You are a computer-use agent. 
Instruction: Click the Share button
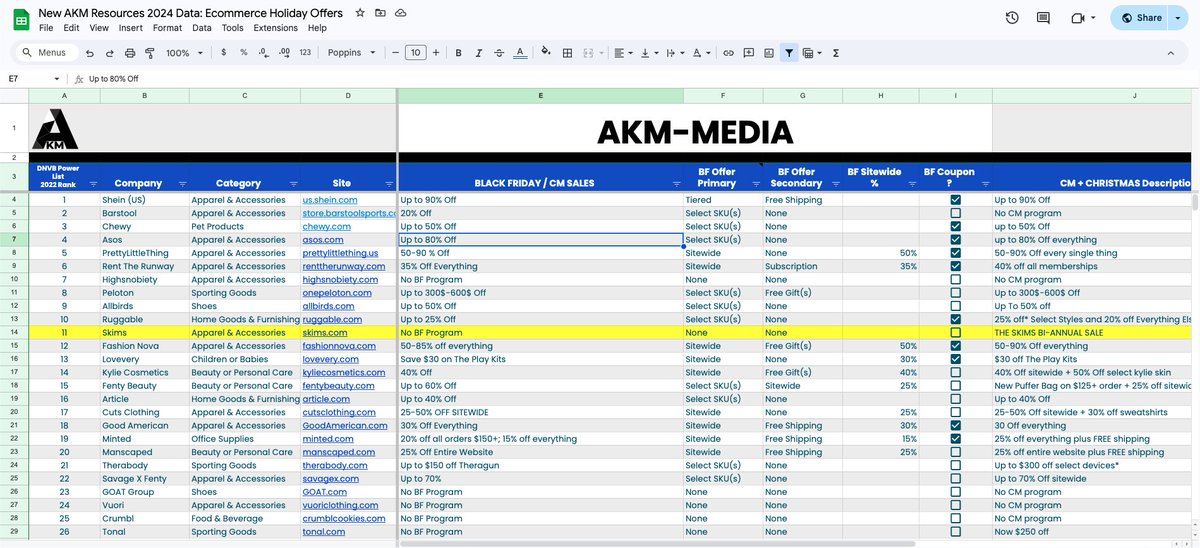point(1140,18)
